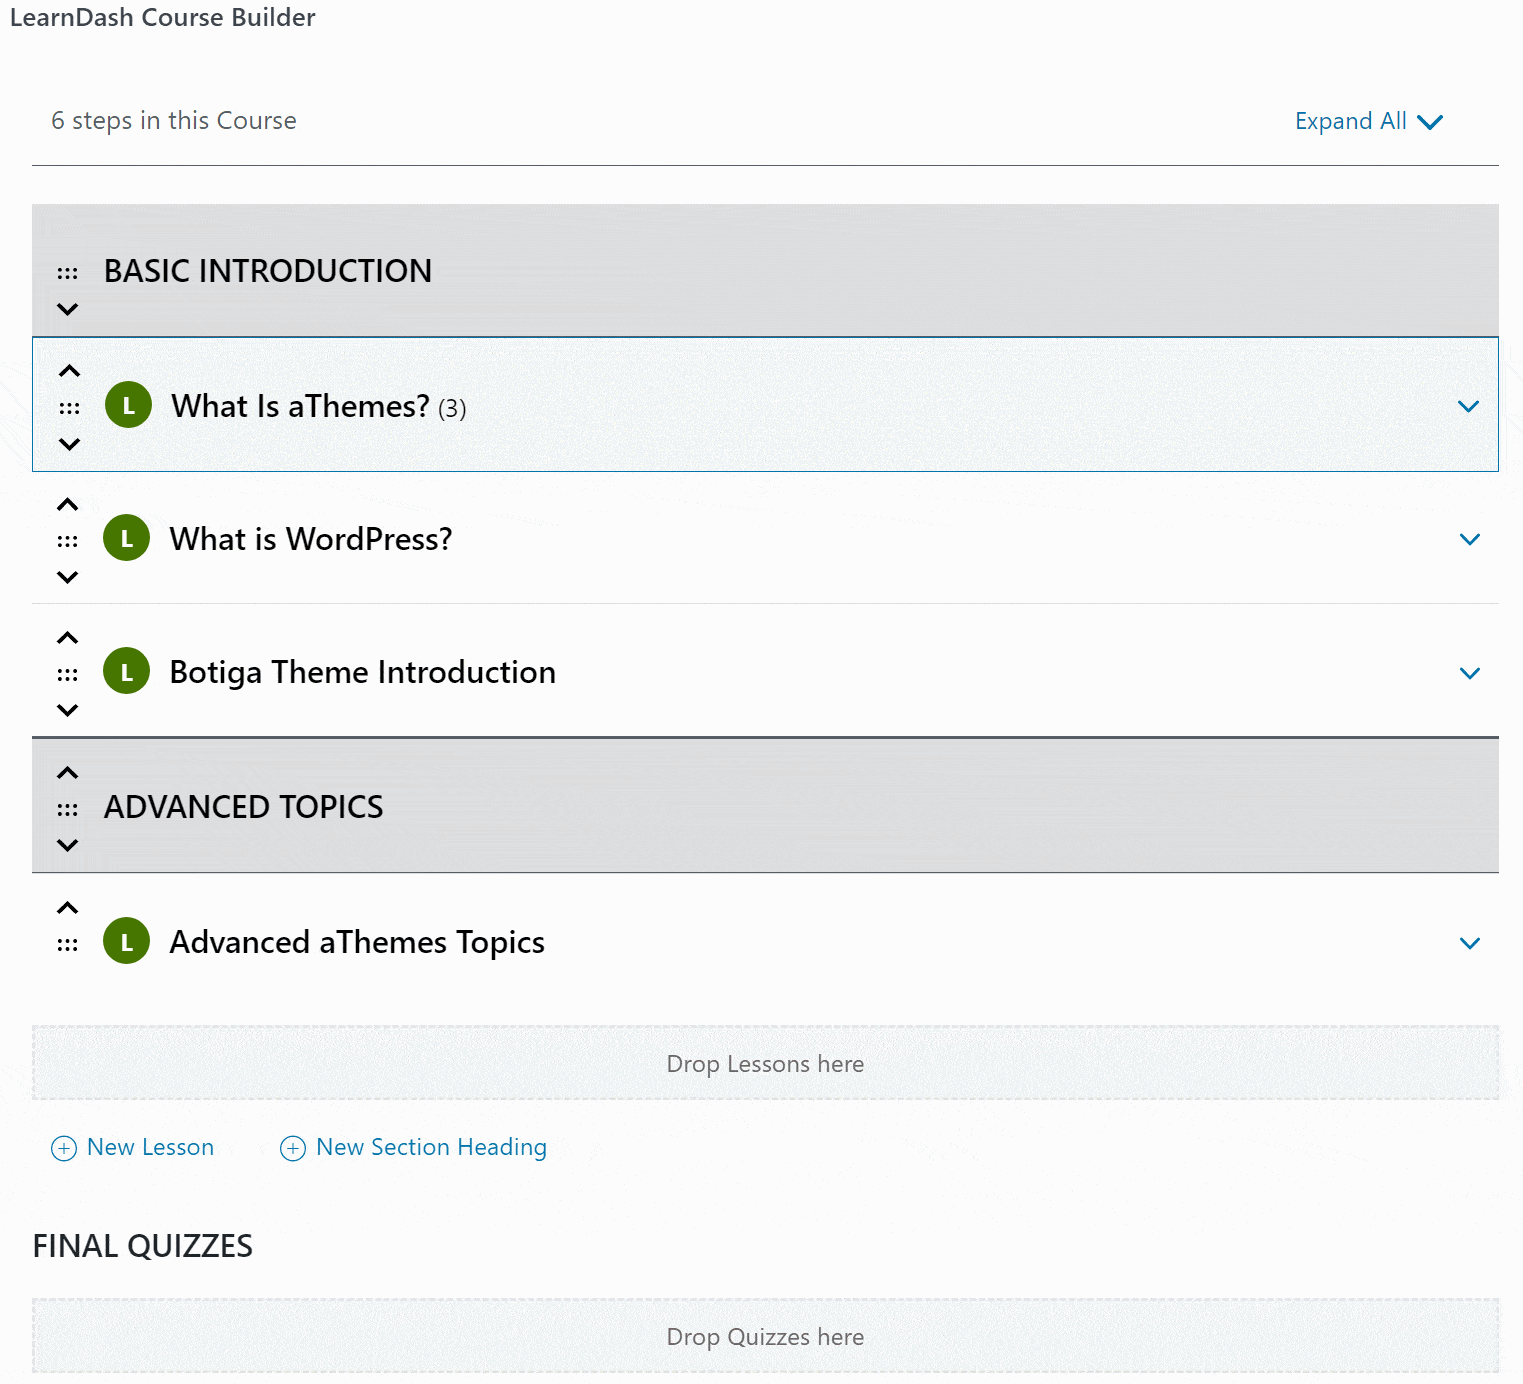This screenshot has height=1384, width=1523.
Task: Click the Drop Lessons here area
Action: 765,1063
